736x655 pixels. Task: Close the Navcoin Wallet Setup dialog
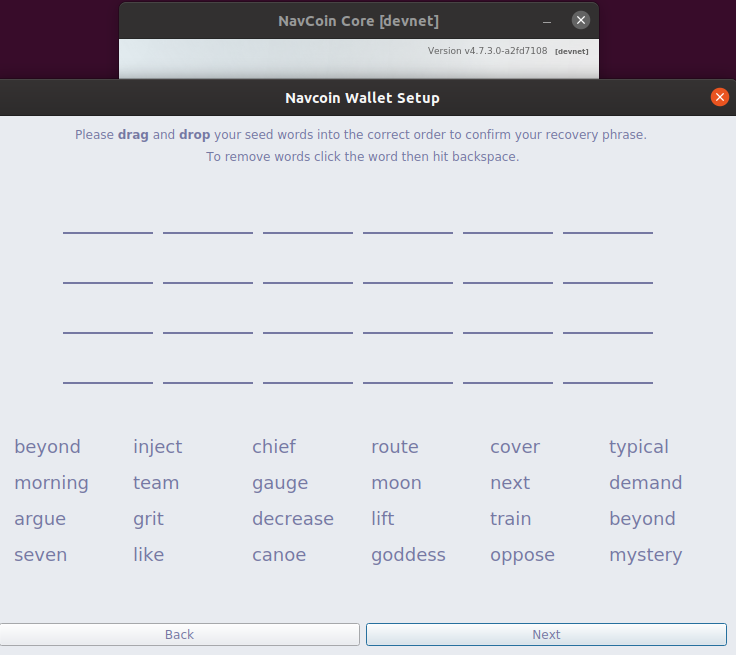tap(719, 97)
